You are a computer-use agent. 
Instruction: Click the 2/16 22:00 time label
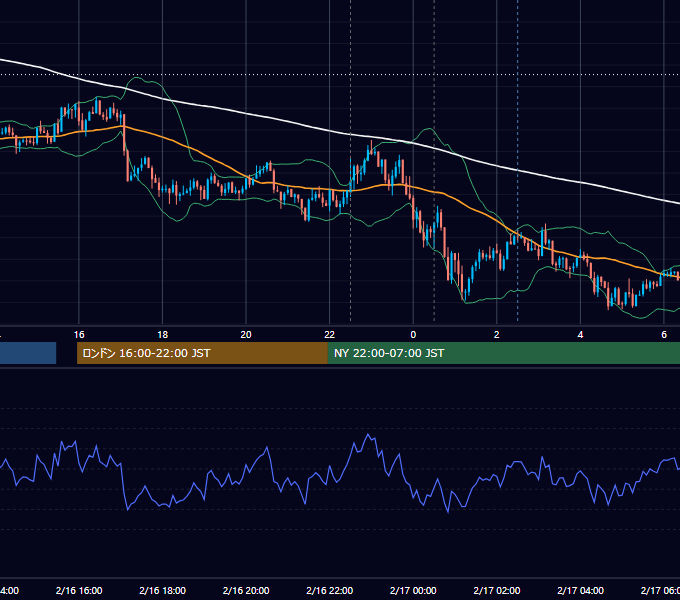[330, 590]
